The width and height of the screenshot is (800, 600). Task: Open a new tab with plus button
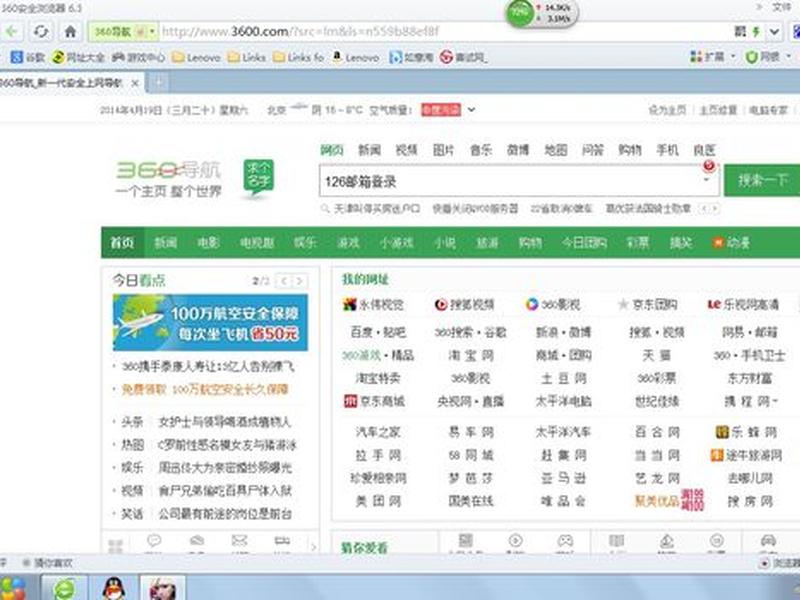(159, 82)
